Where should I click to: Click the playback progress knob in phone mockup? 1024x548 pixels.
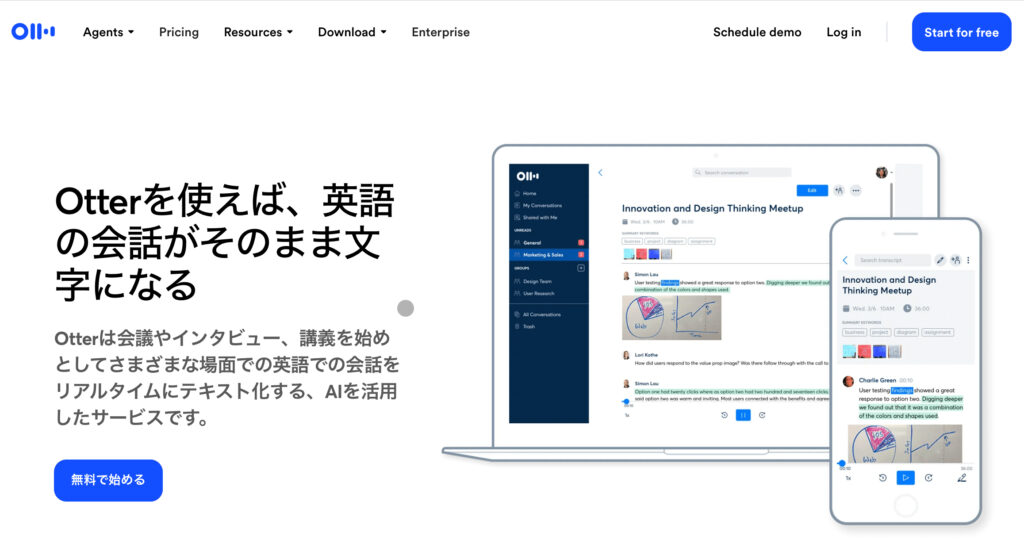842,463
